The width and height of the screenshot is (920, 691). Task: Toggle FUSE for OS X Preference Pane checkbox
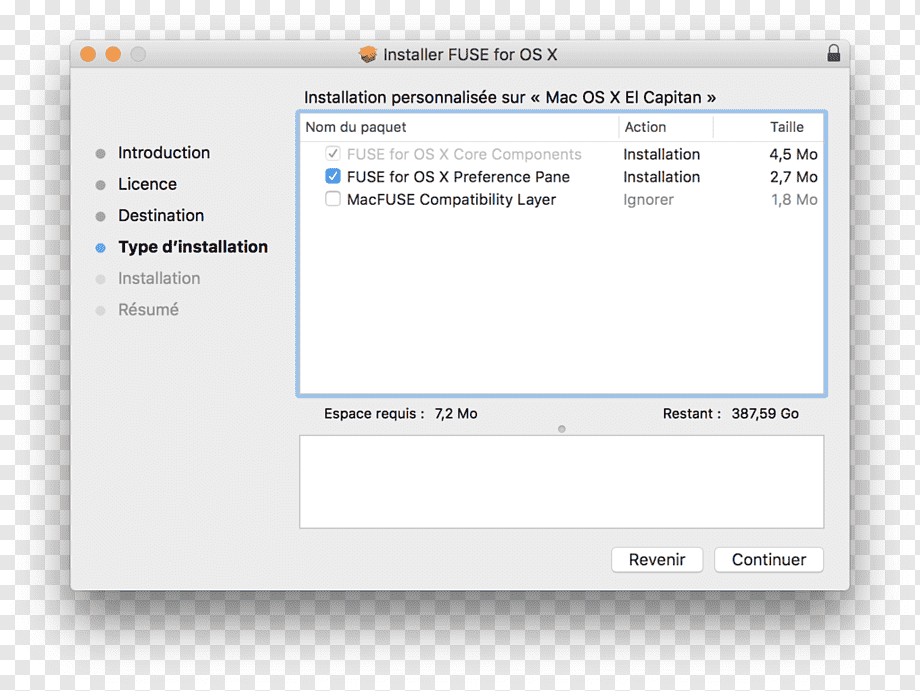coord(333,177)
